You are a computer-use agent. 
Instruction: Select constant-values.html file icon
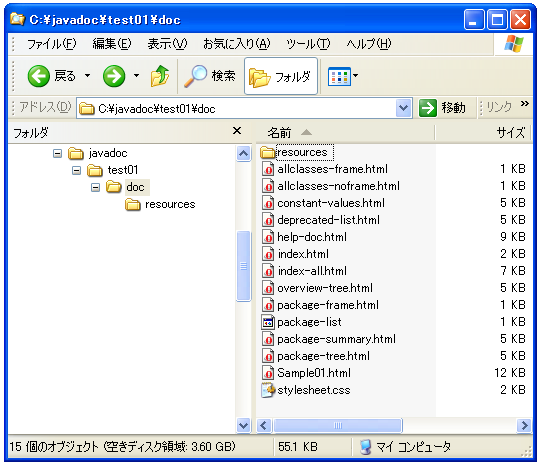click(x=268, y=203)
